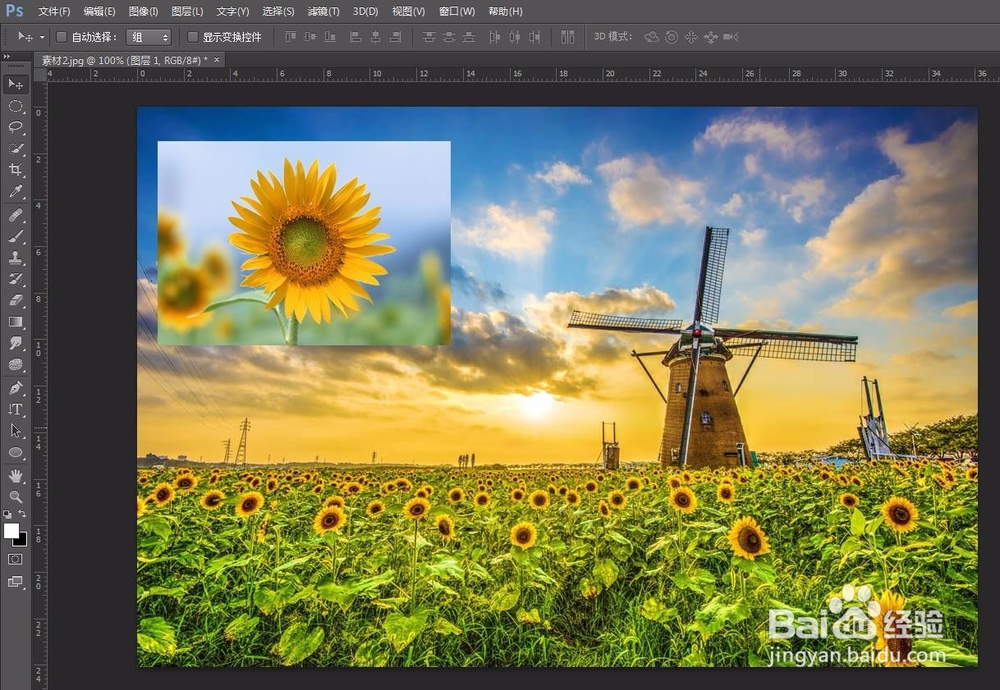This screenshot has width=1000, height=690.
Task: Open the 图层(L) menu
Action: click(x=187, y=11)
